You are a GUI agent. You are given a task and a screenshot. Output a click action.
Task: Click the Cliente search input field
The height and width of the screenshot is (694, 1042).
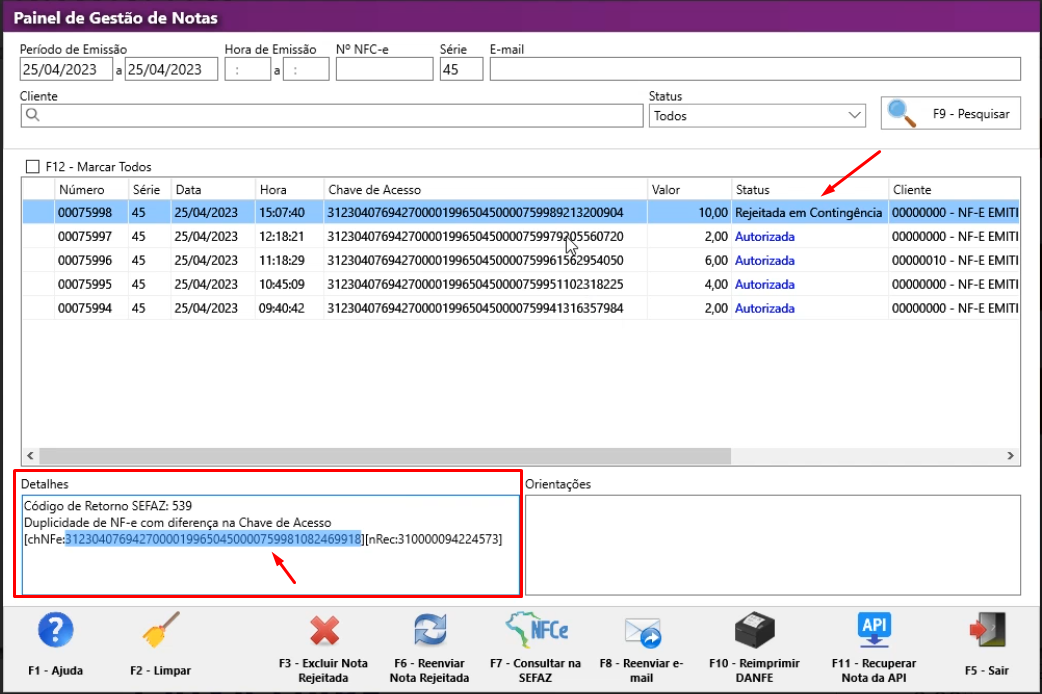[332, 116]
